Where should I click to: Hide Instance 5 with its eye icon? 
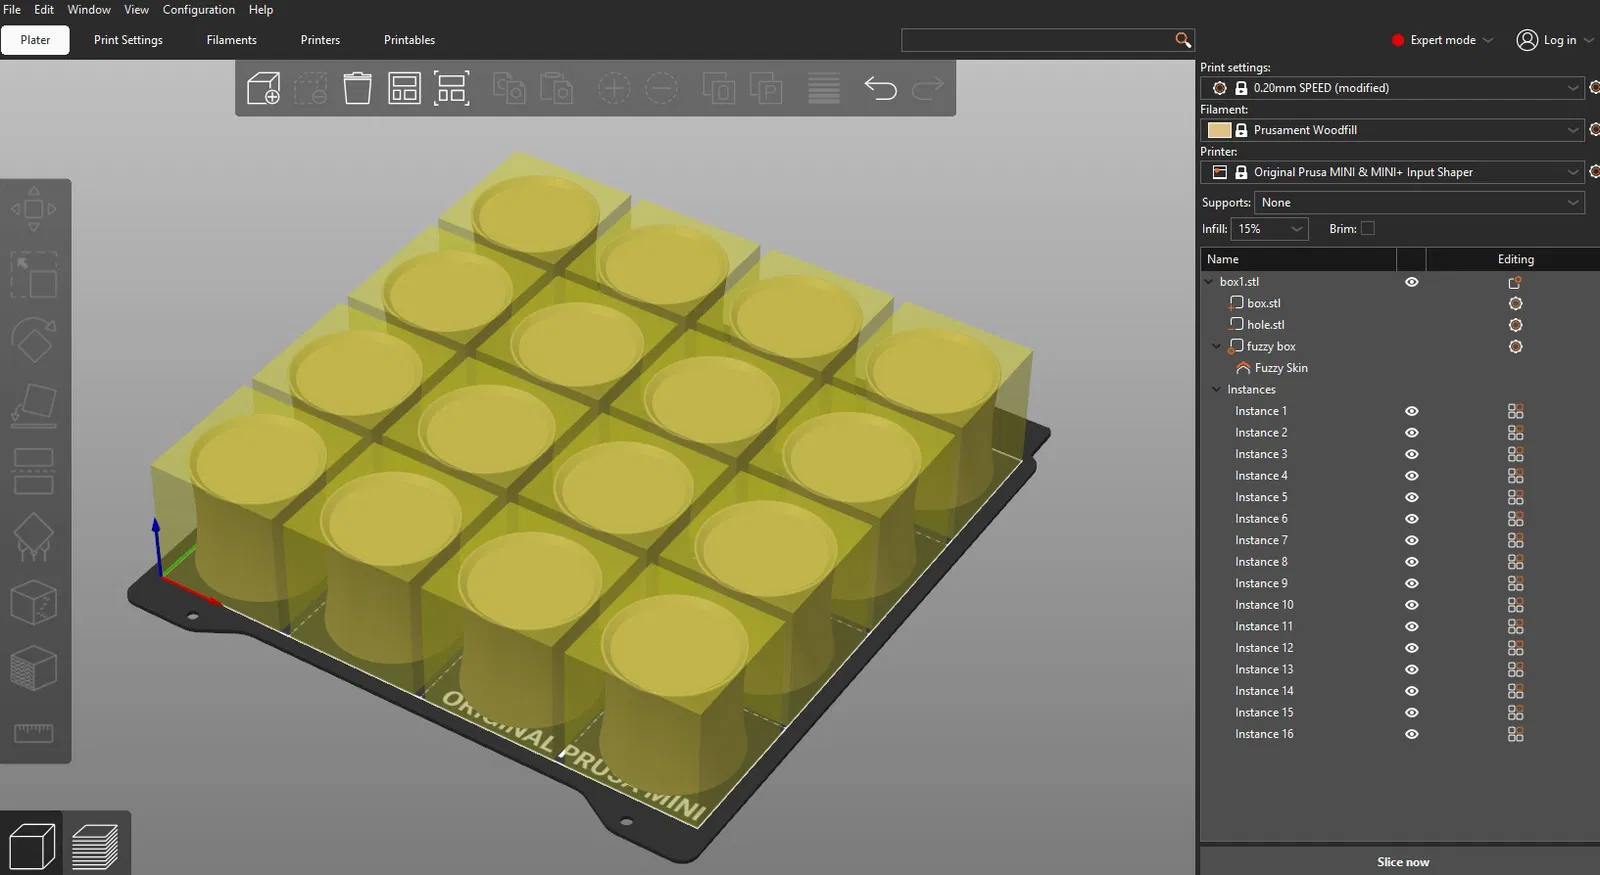pyautogui.click(x=1411, y=497)
